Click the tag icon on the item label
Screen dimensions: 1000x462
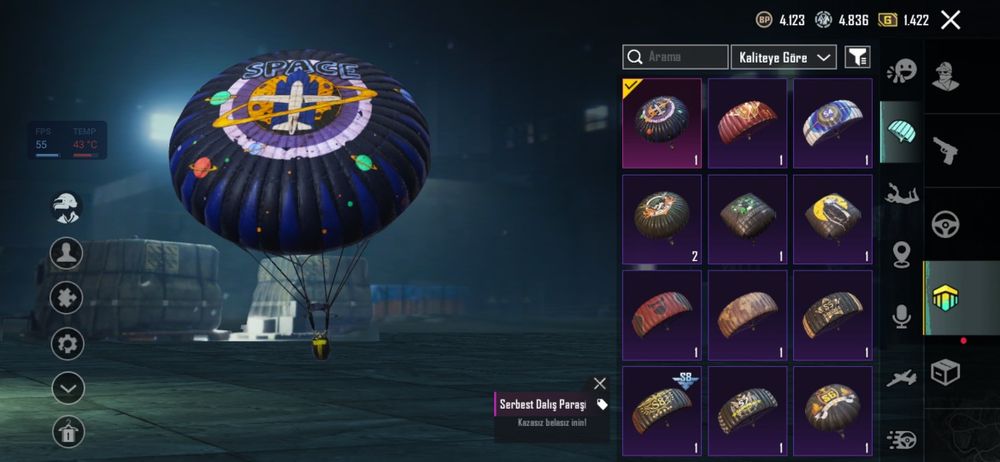pos(601,405)
